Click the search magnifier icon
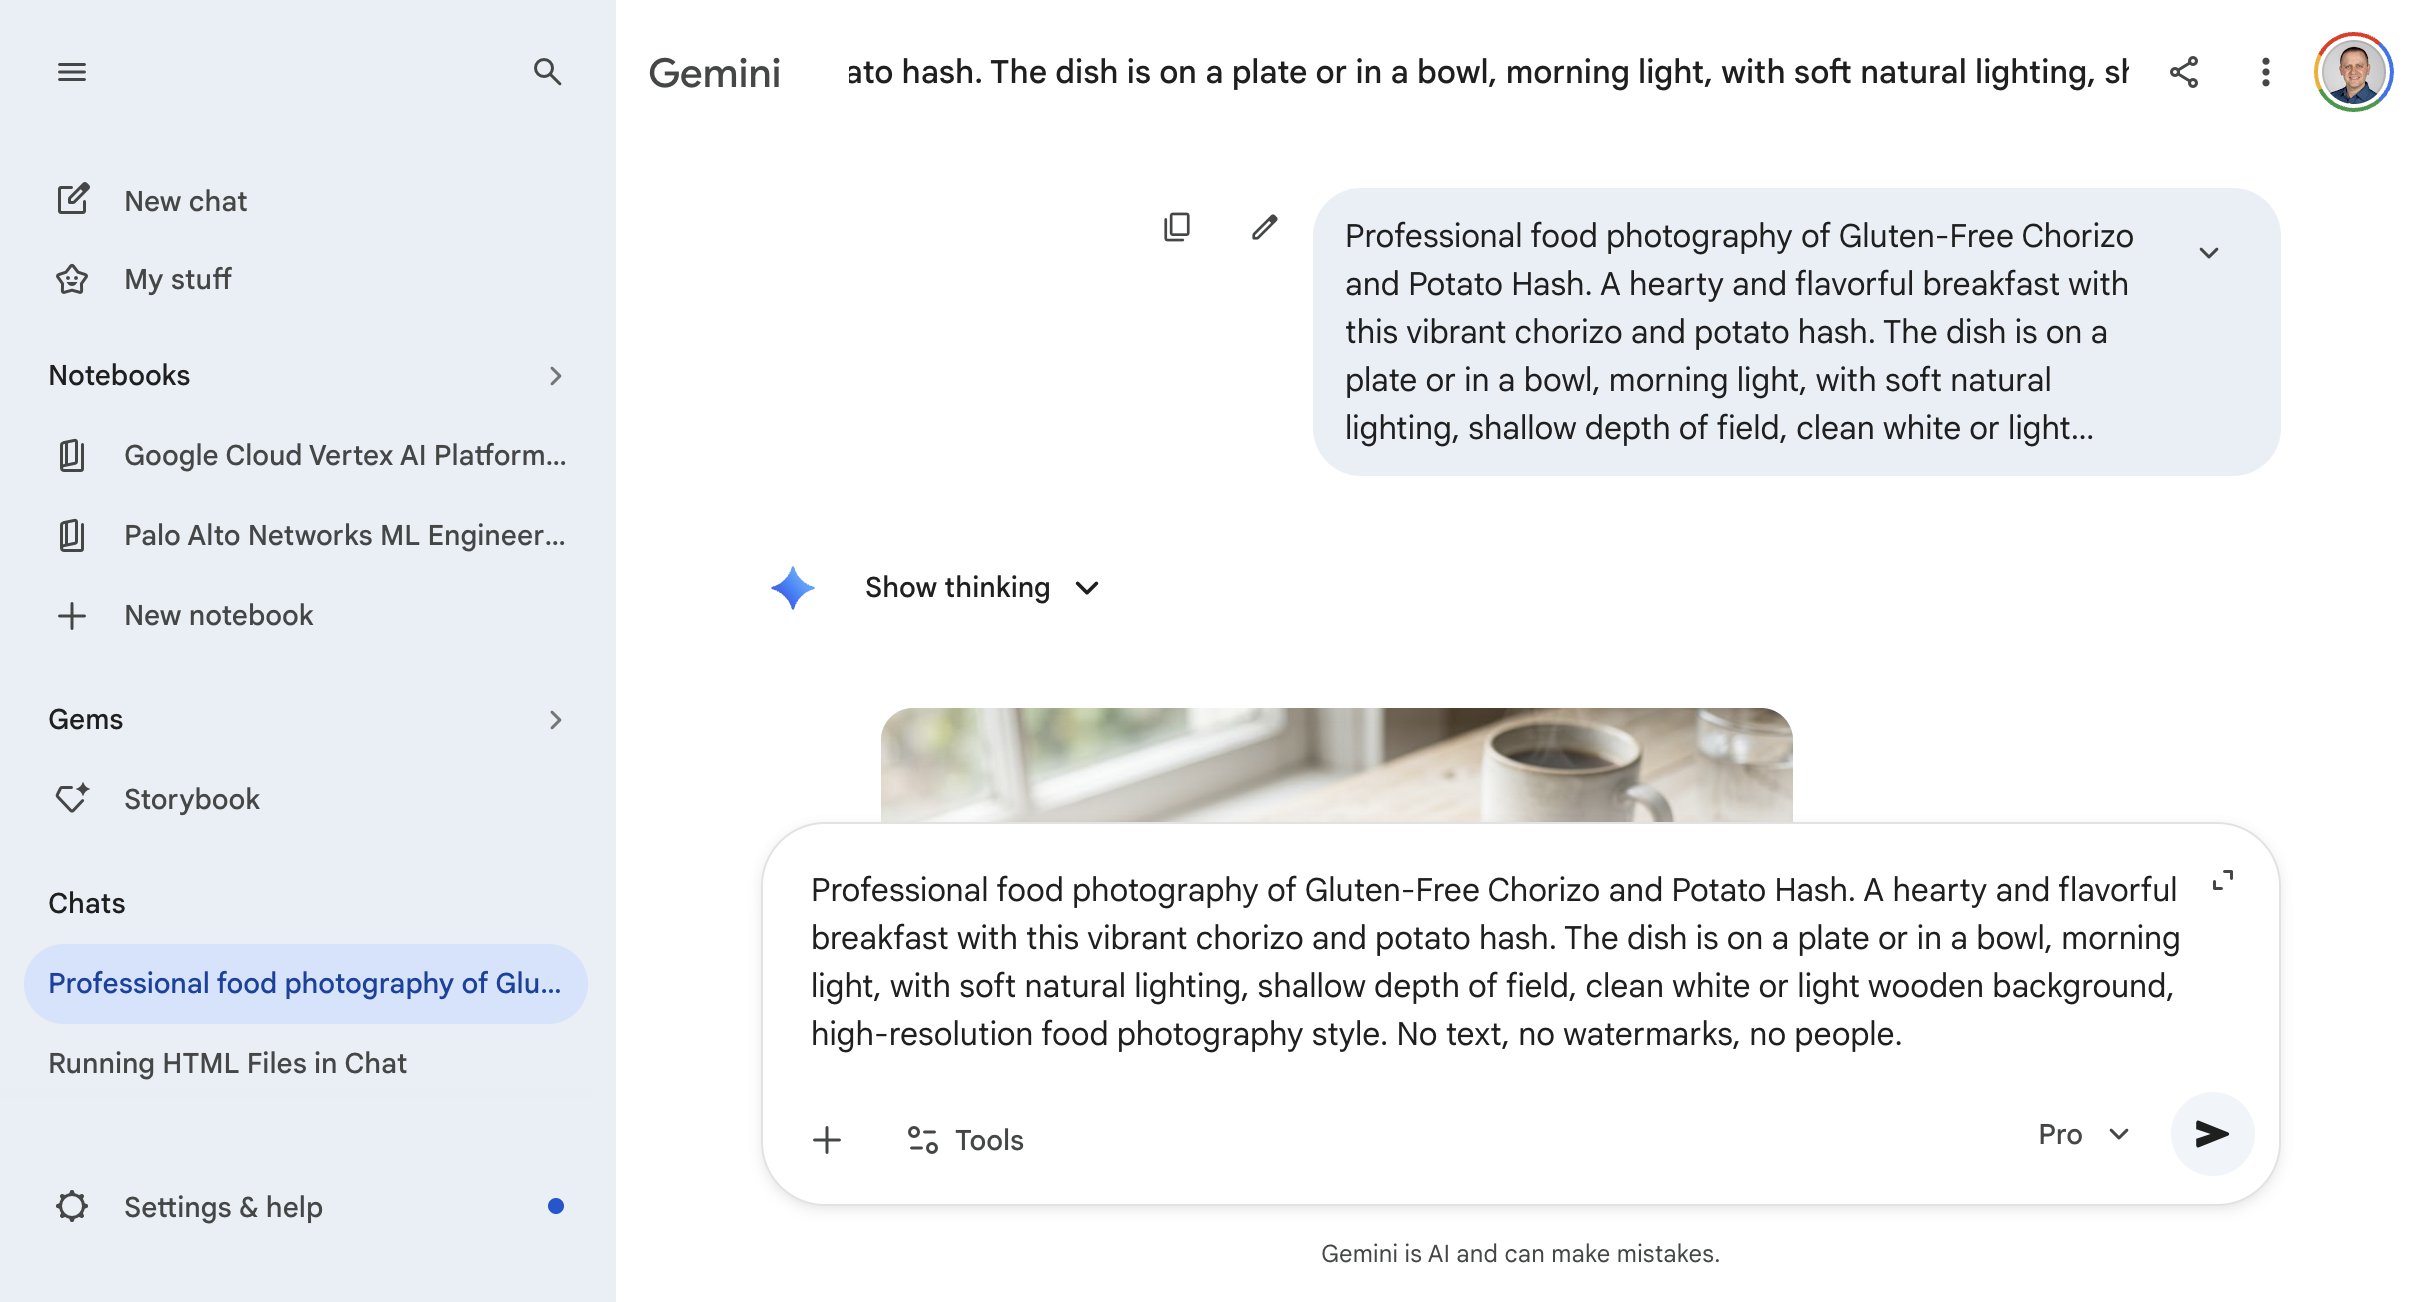 pyautogui.click(x=547, y=72)
